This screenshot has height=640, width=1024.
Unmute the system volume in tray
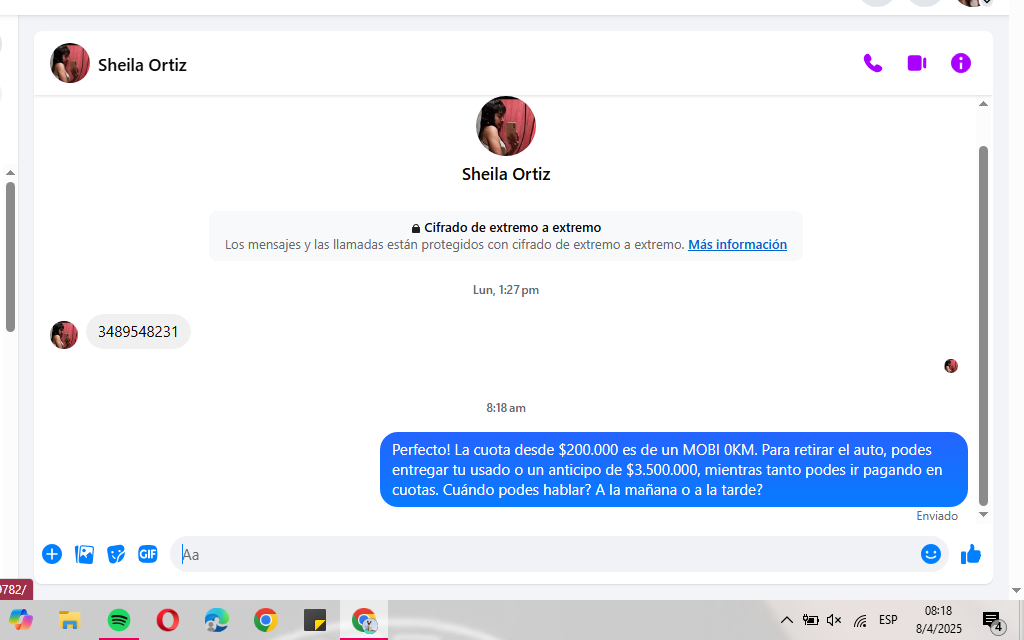(x=834, y=620)
